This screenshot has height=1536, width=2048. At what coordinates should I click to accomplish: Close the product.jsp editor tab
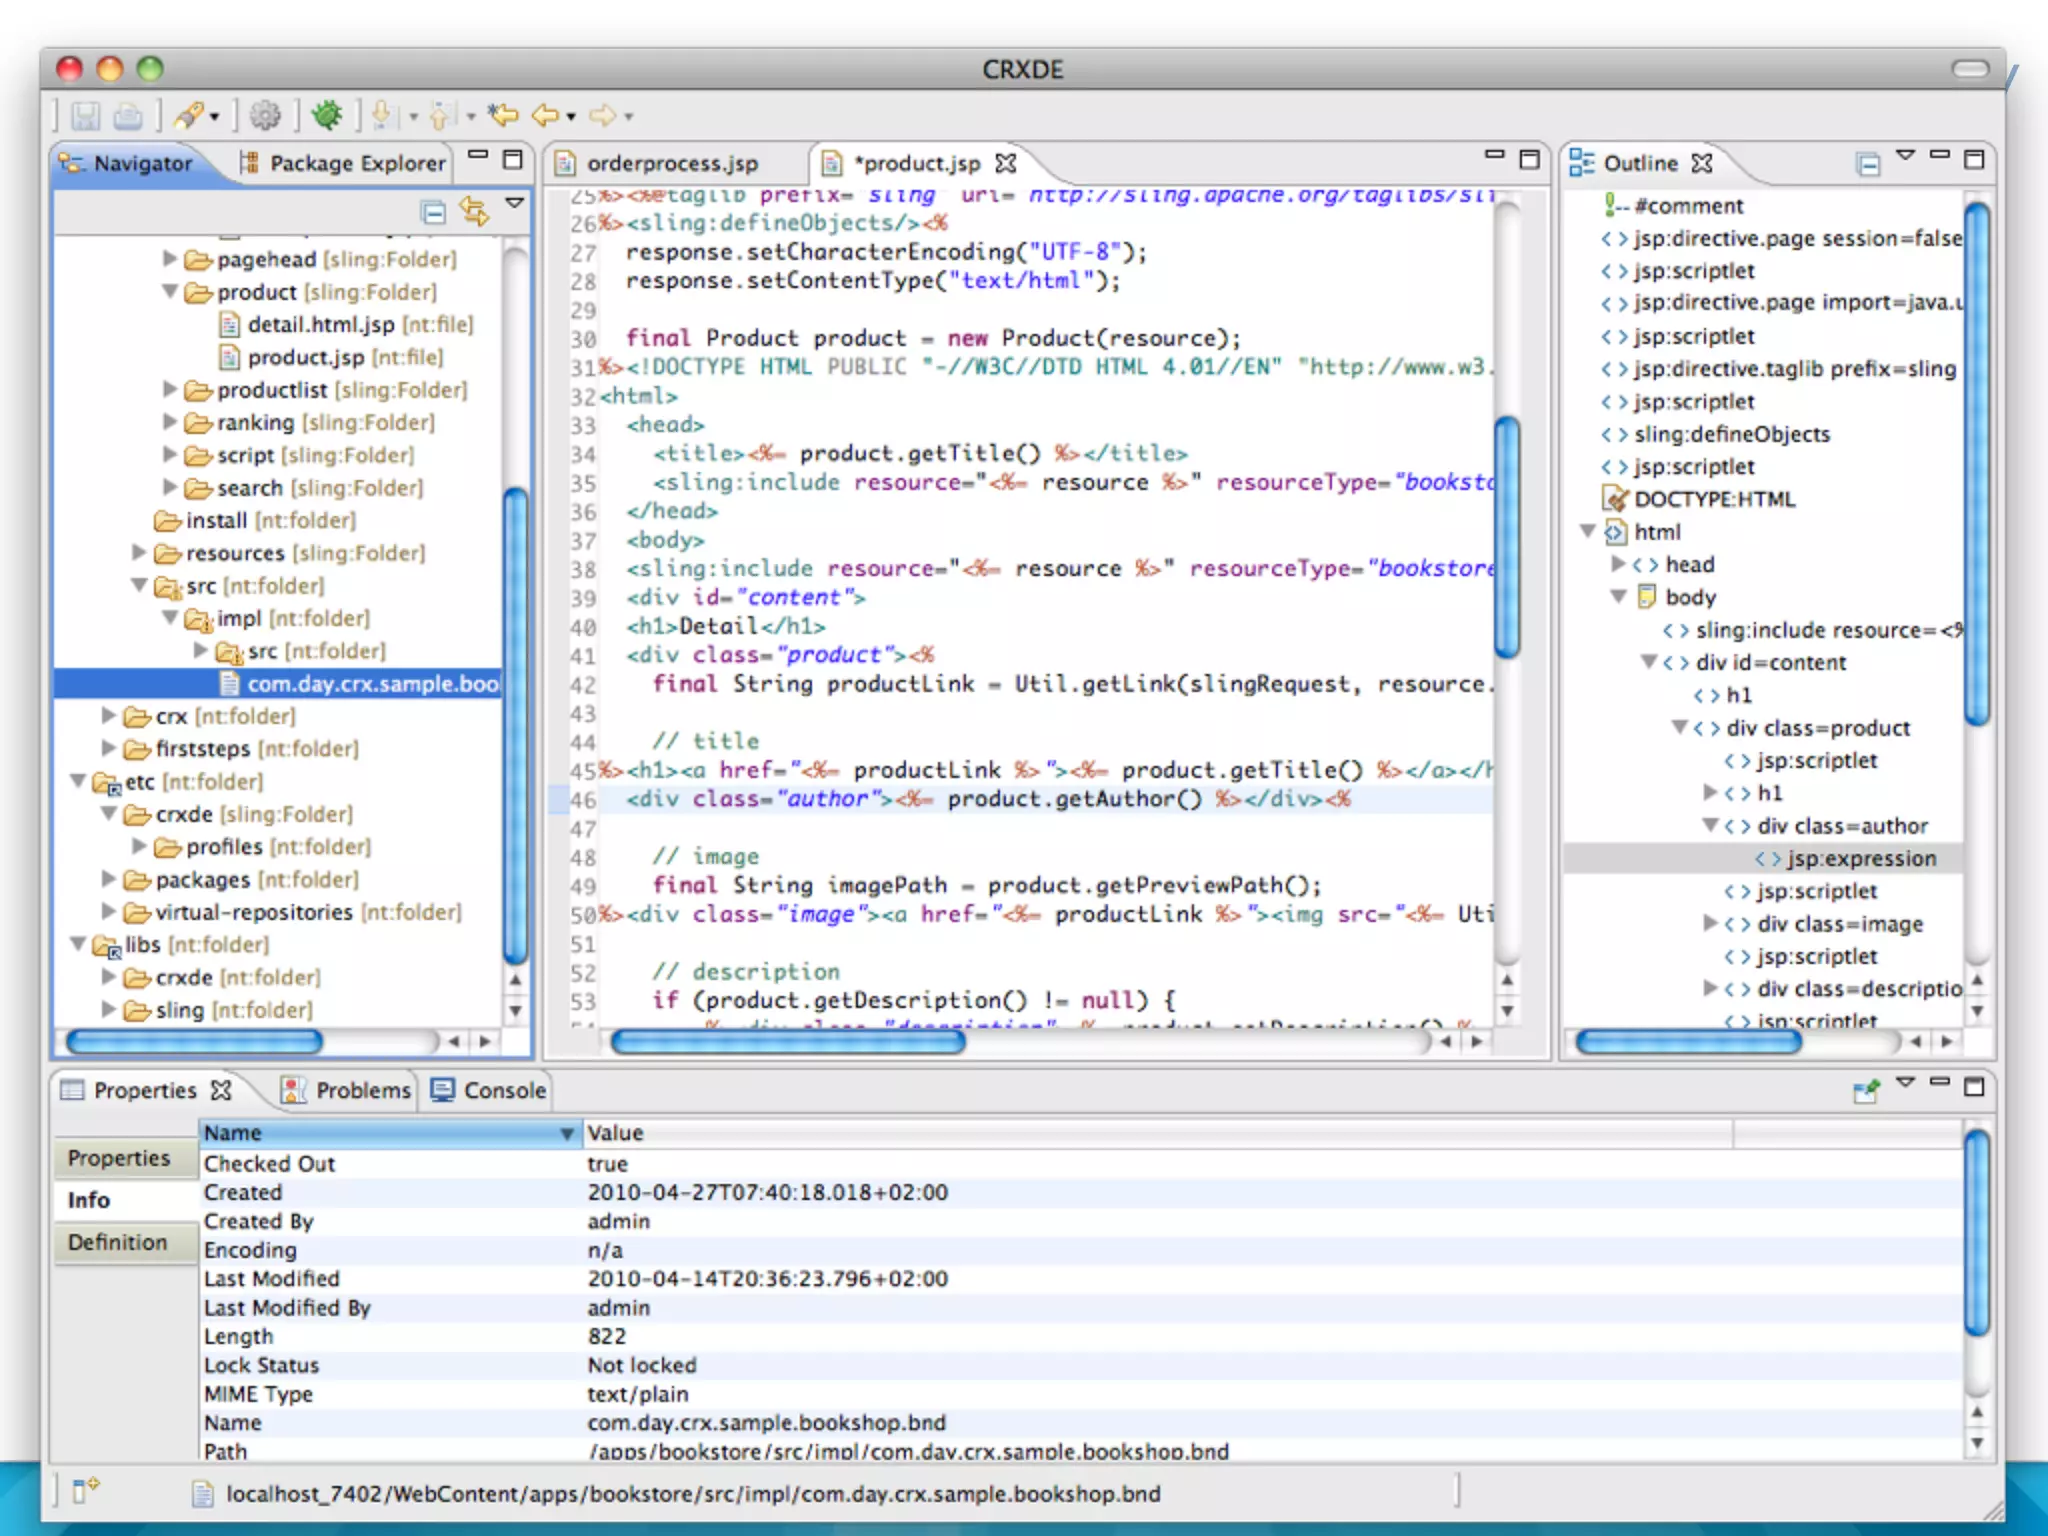(x=1006, y=163)
